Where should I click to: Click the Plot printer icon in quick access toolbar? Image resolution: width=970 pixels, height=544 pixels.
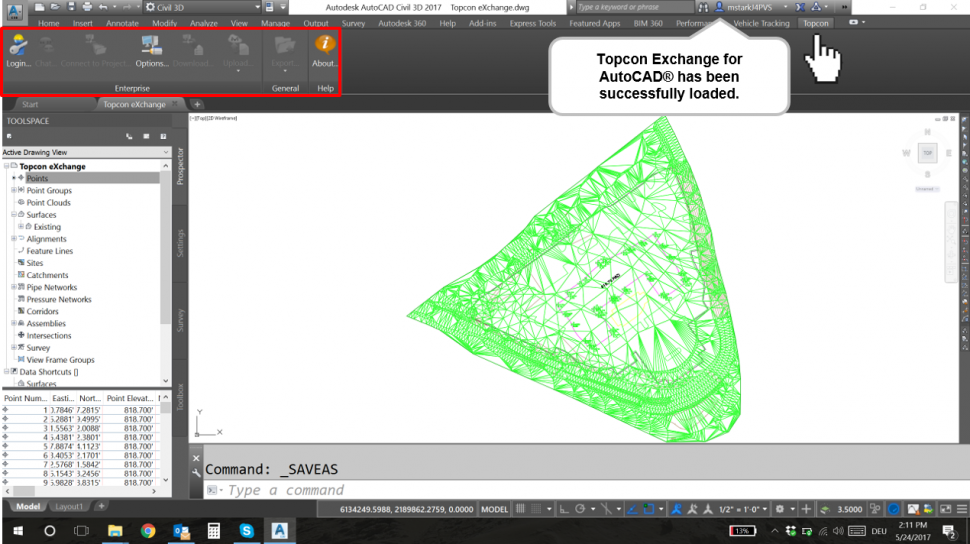87,6
